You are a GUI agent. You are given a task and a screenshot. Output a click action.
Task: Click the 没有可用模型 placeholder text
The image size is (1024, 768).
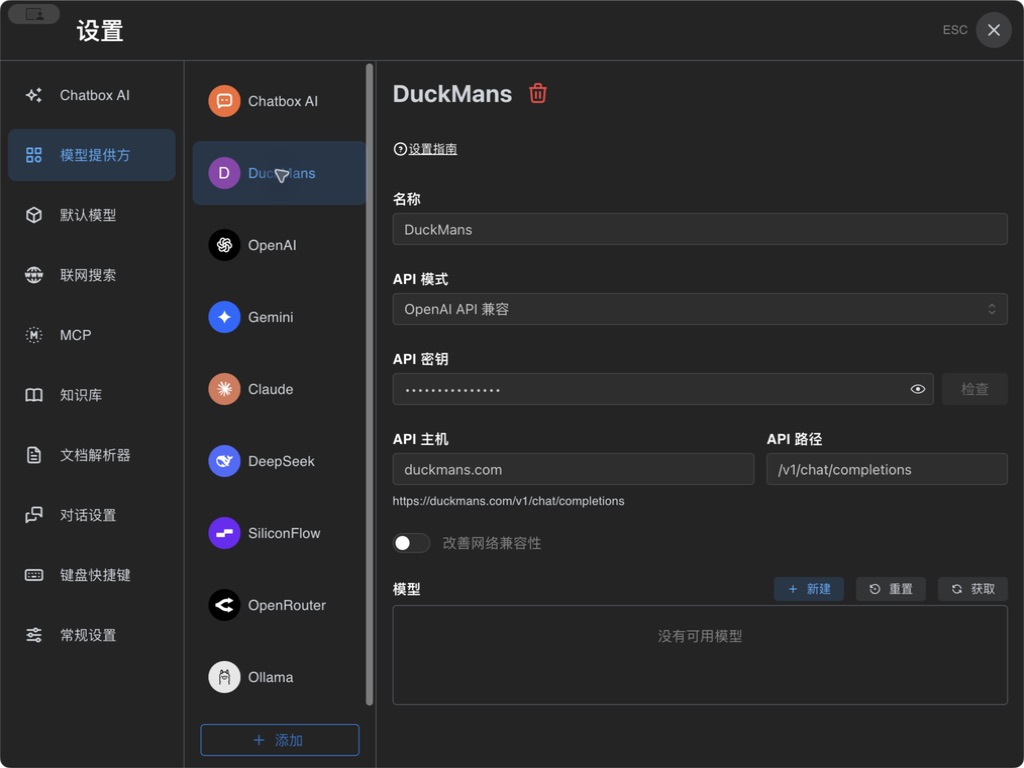click(699, 636)
